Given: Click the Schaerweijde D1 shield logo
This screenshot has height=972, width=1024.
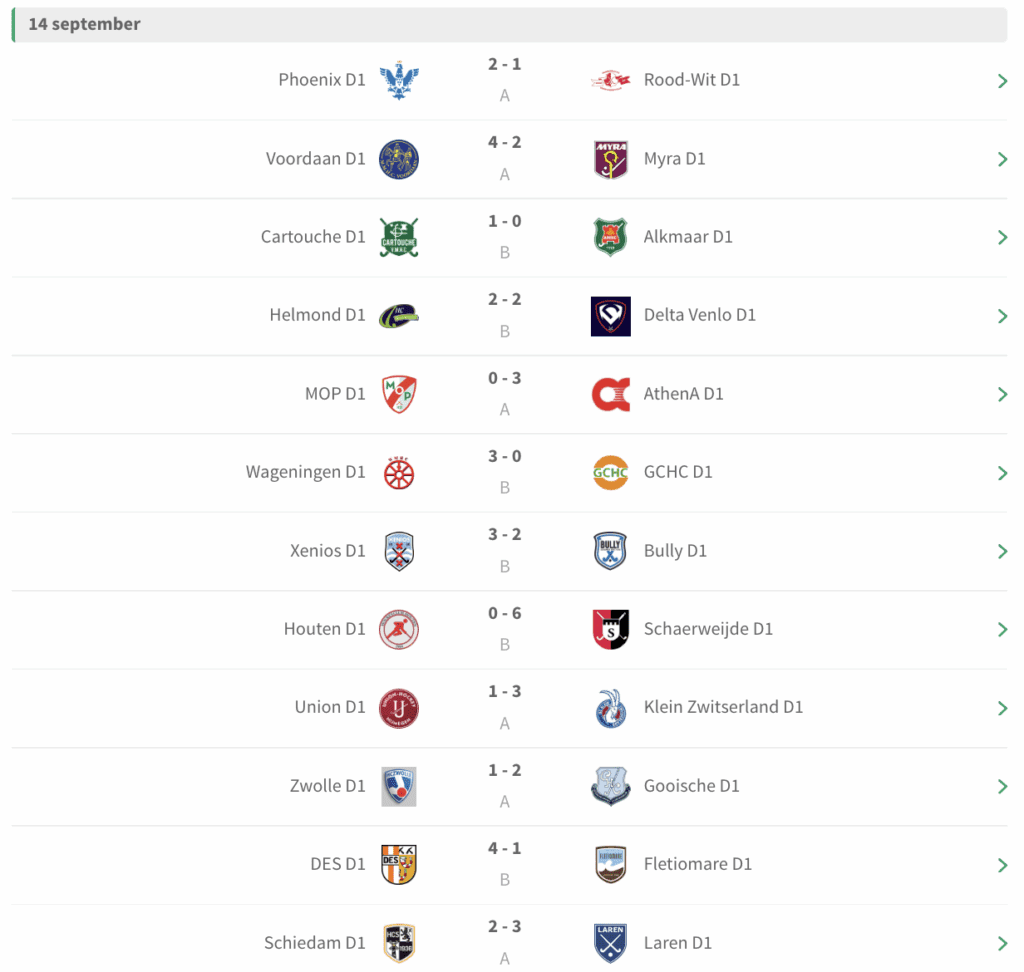Looking at the screenshot, I should (x=610, y=629).
